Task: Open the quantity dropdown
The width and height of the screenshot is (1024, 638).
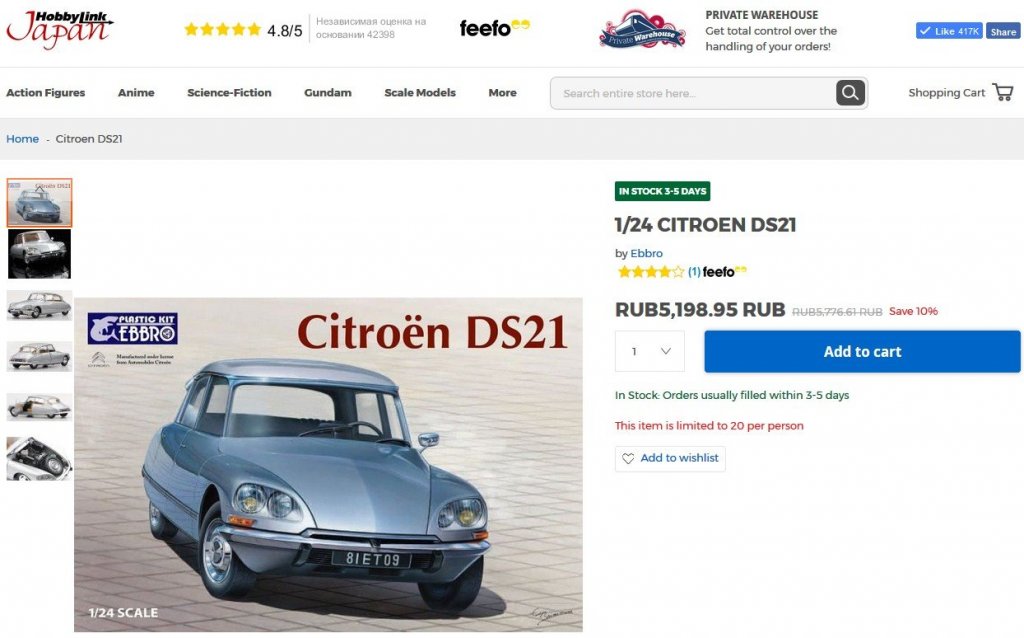Action: [650, 351]
